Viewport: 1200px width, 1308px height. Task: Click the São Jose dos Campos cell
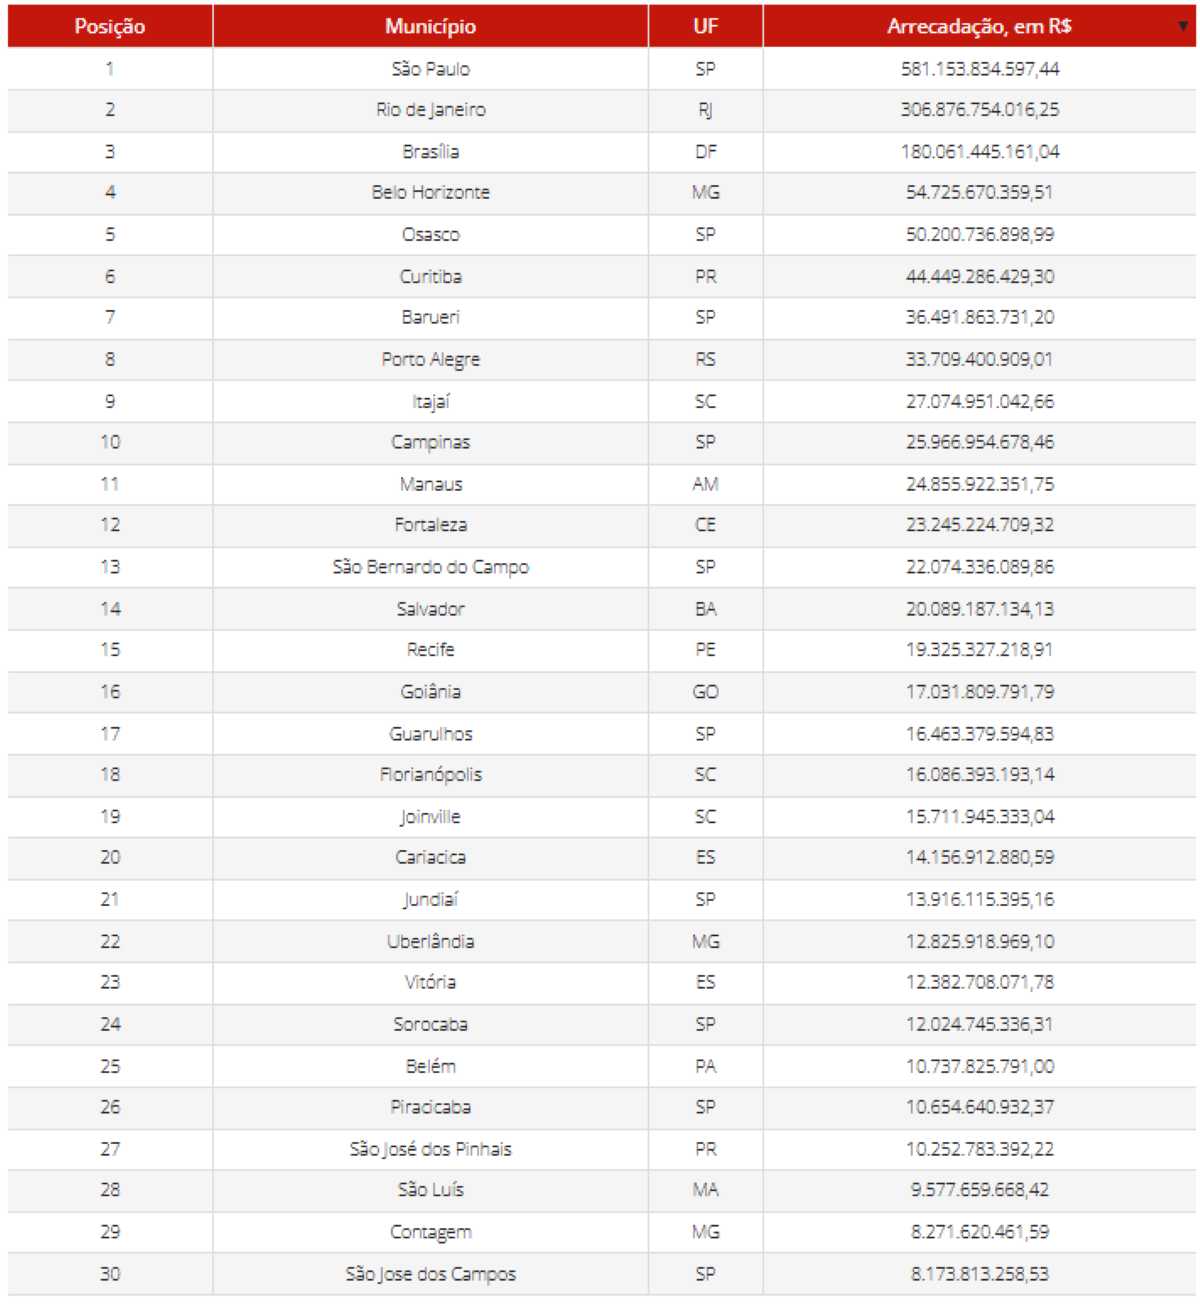click(x=430, y=1274)
